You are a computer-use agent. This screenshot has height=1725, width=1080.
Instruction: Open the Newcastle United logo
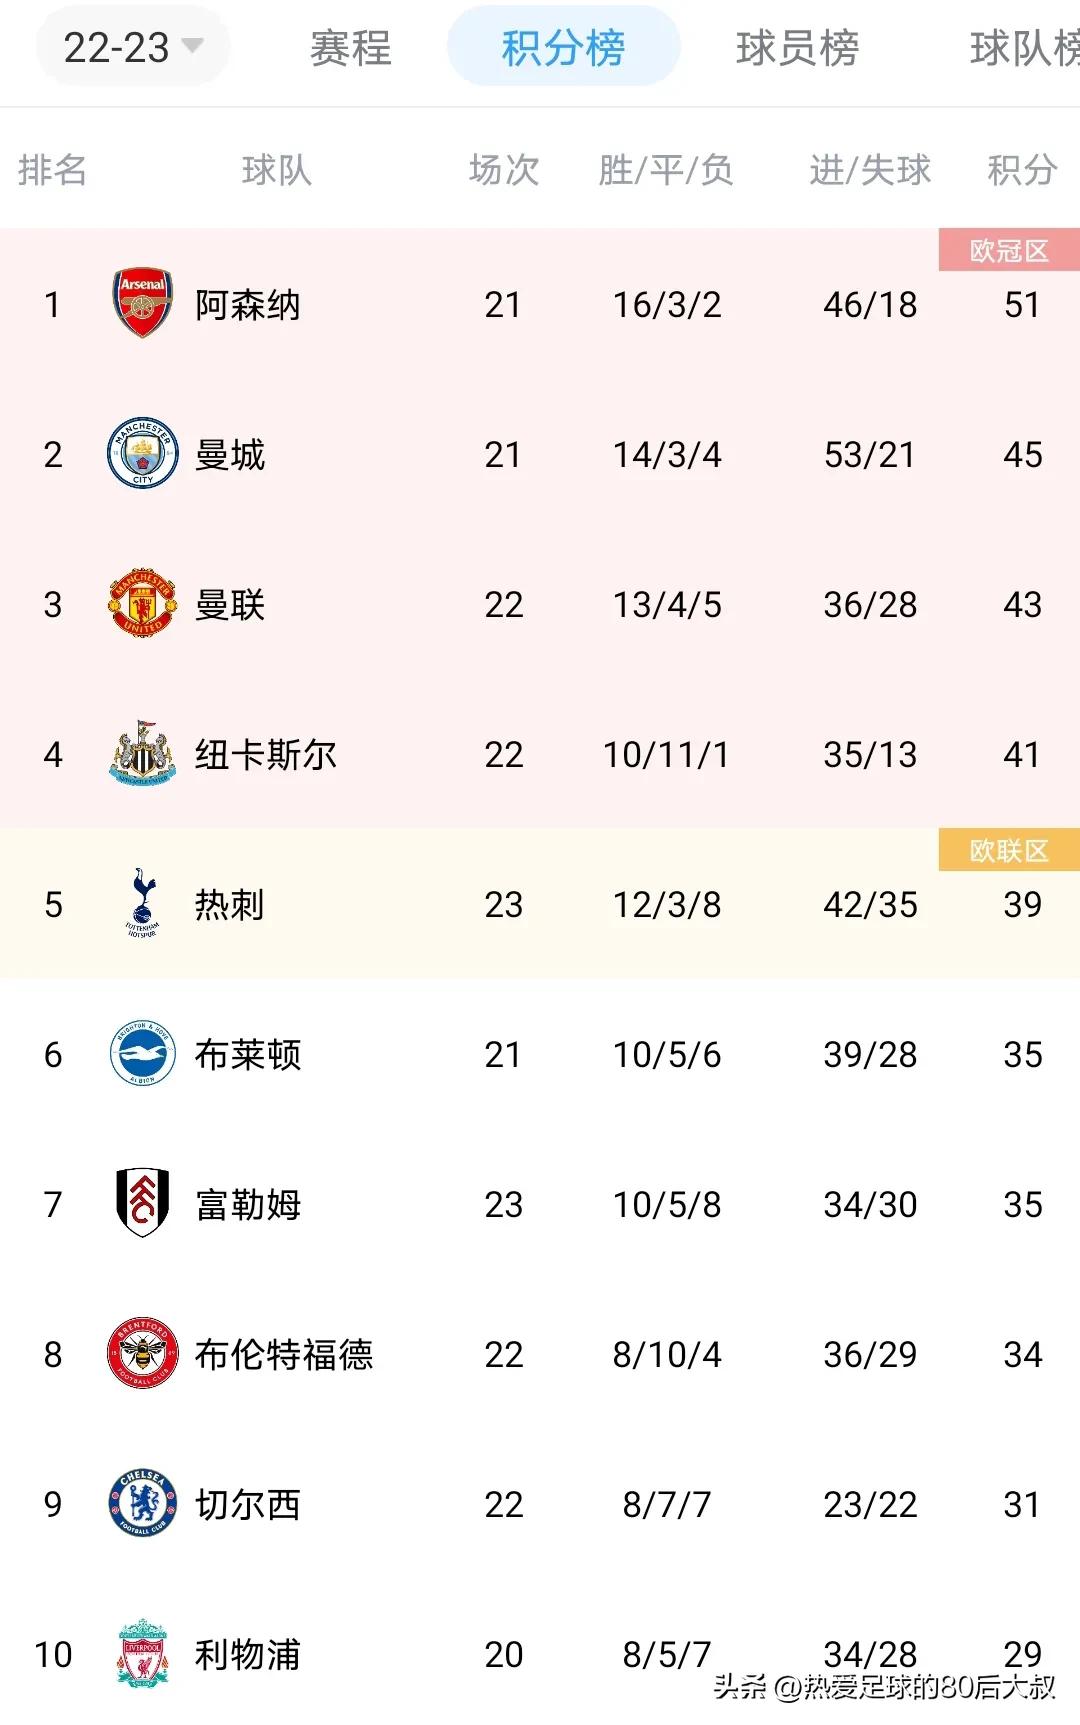(143, 753)
